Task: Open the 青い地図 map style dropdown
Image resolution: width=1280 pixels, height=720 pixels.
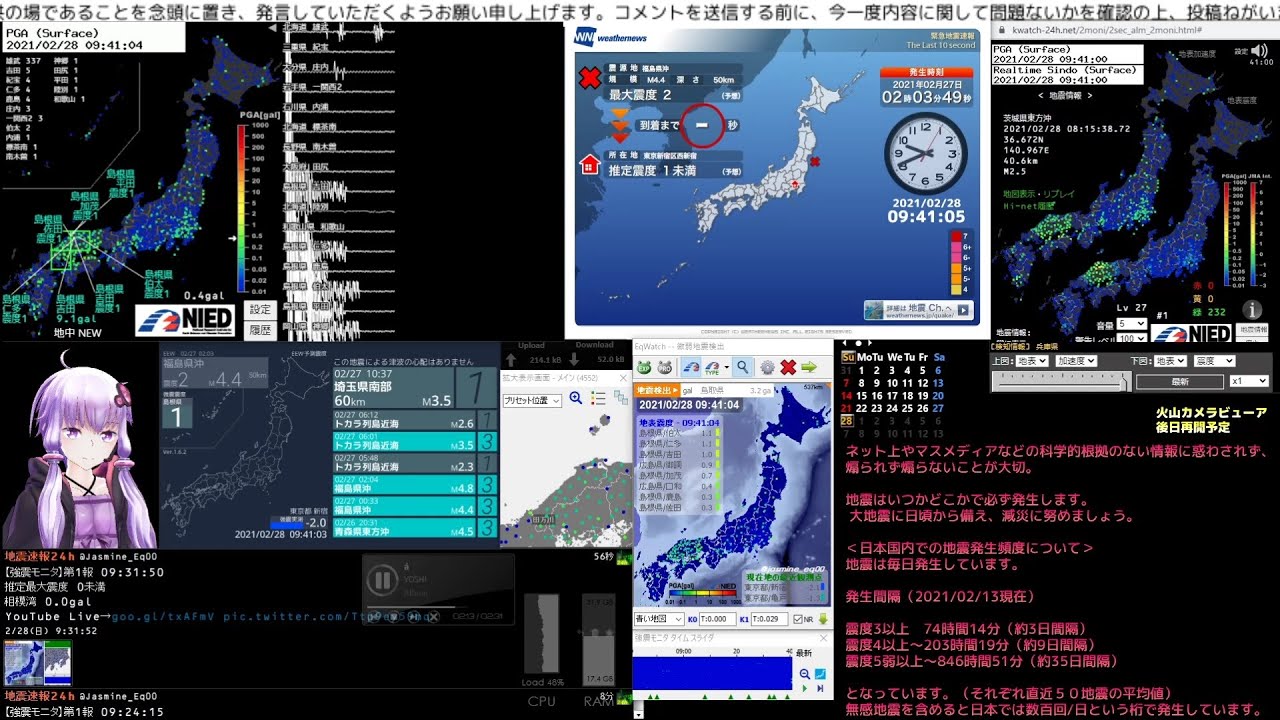Action: [x=657, y=619]
